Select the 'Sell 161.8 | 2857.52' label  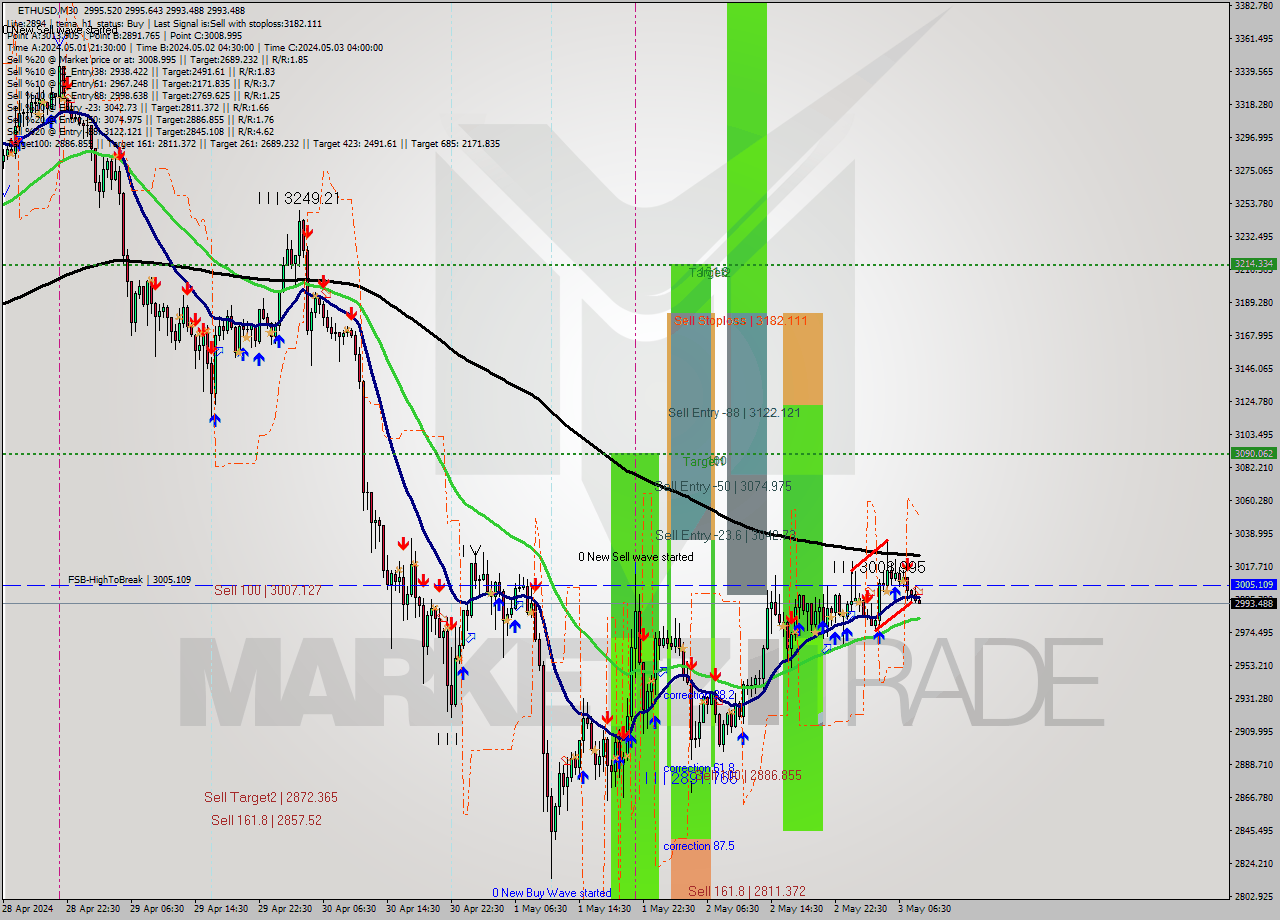266,820
